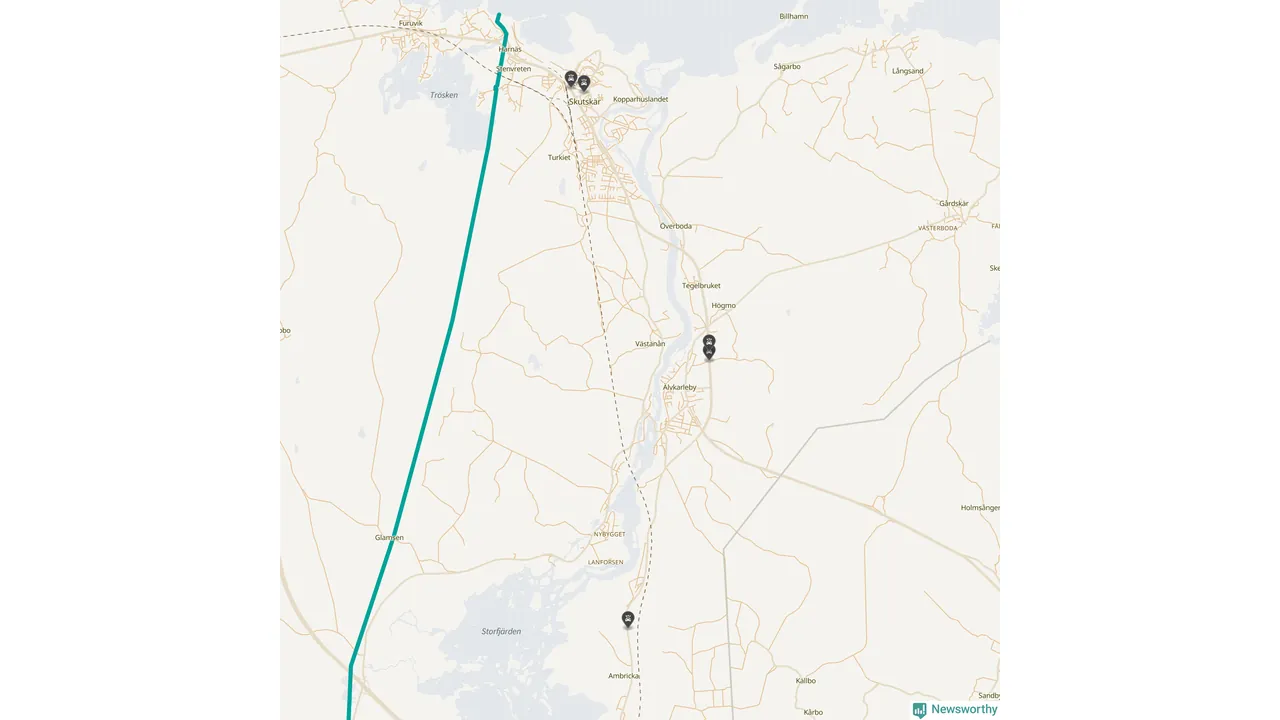Click the Billhamn place label
Viewport: 1280px width, 720px height.
[794, 16]
